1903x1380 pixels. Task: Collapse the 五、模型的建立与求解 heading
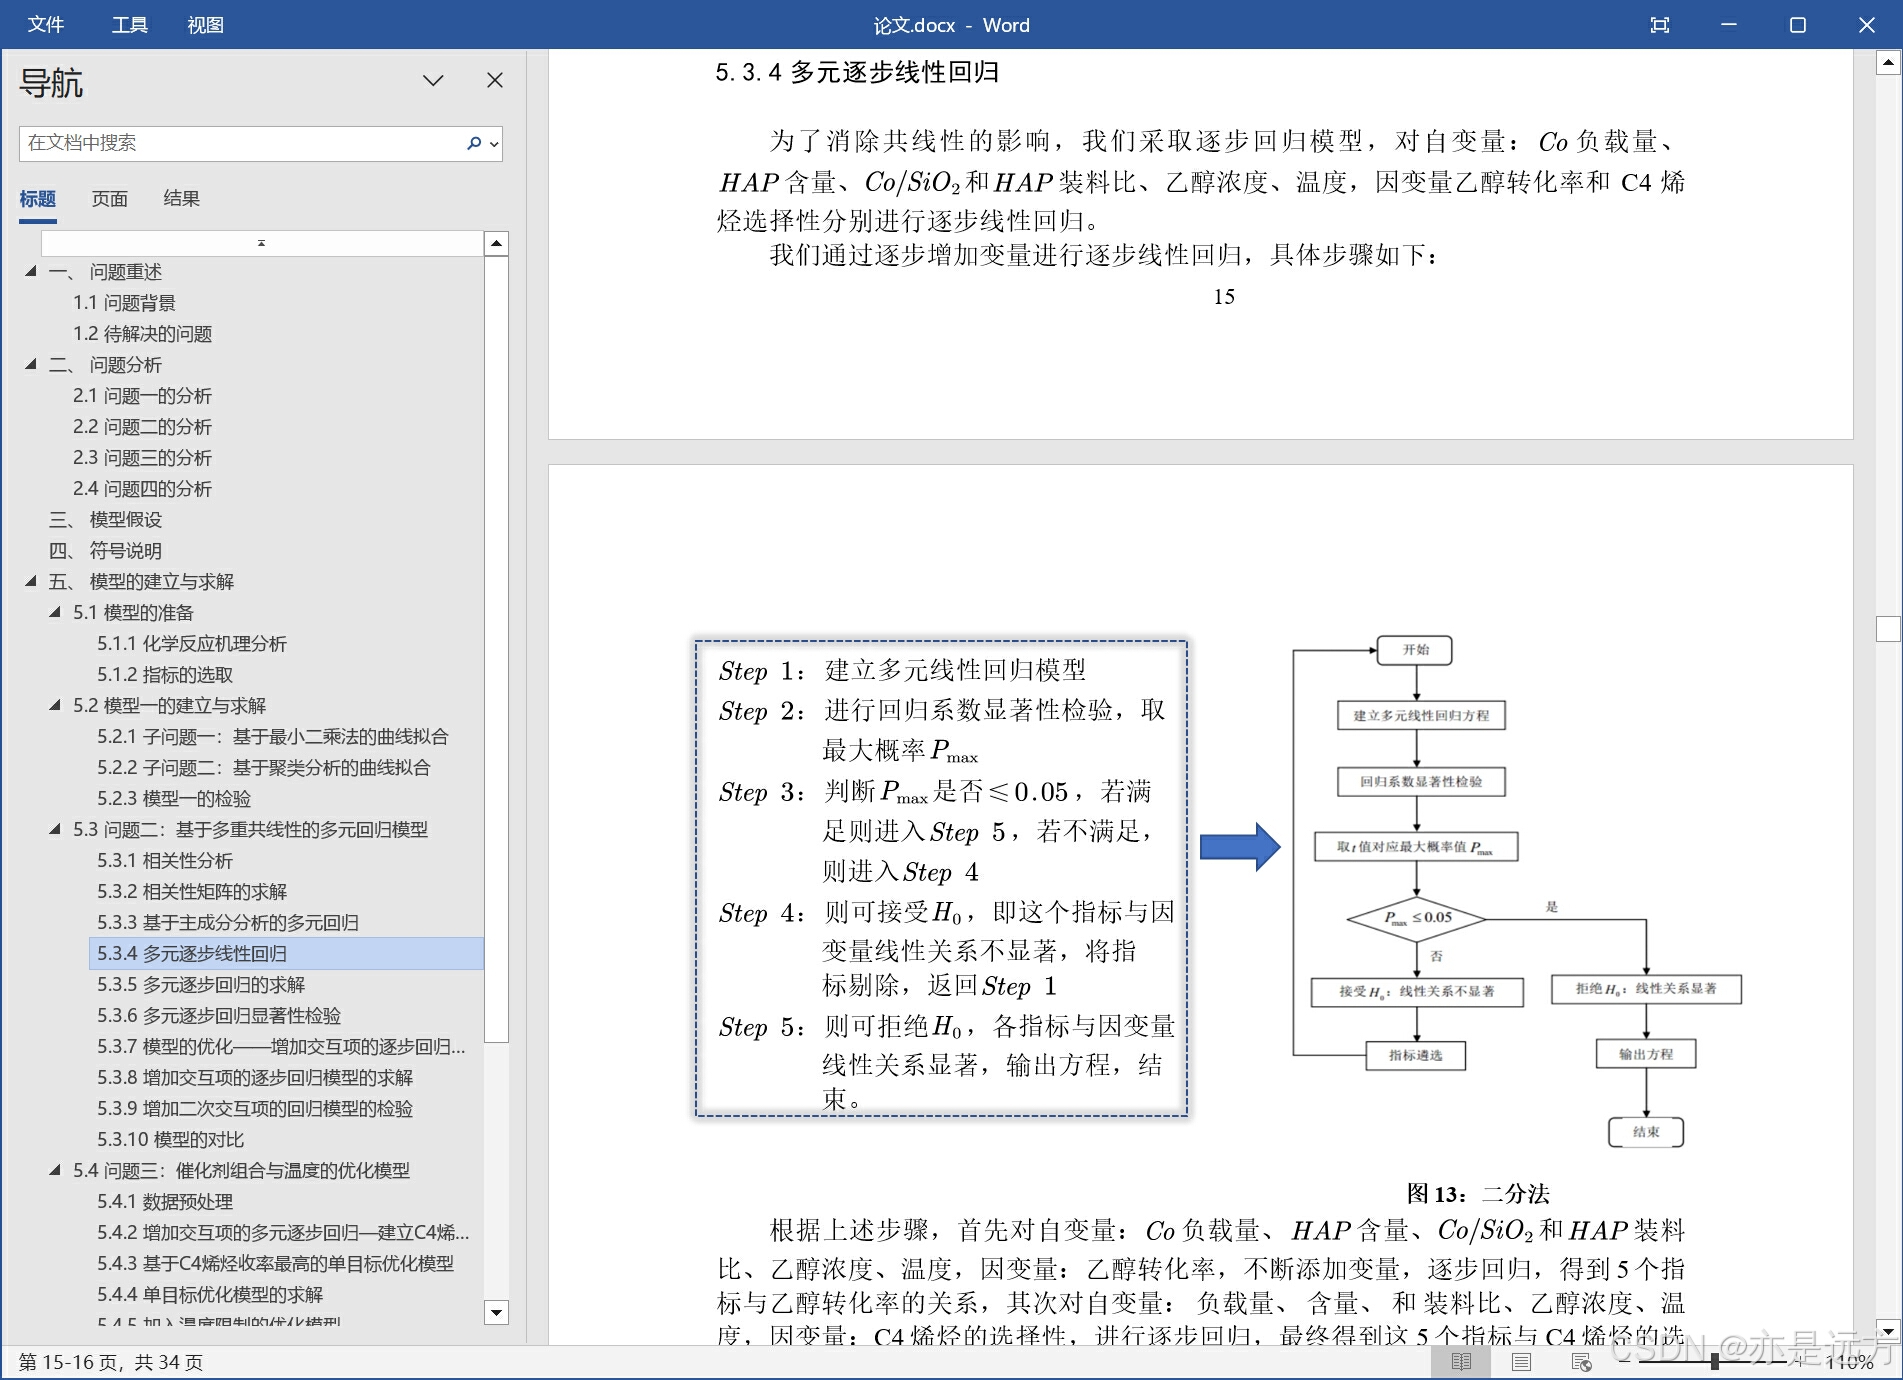pyautogui.click(x=31, y=581)
